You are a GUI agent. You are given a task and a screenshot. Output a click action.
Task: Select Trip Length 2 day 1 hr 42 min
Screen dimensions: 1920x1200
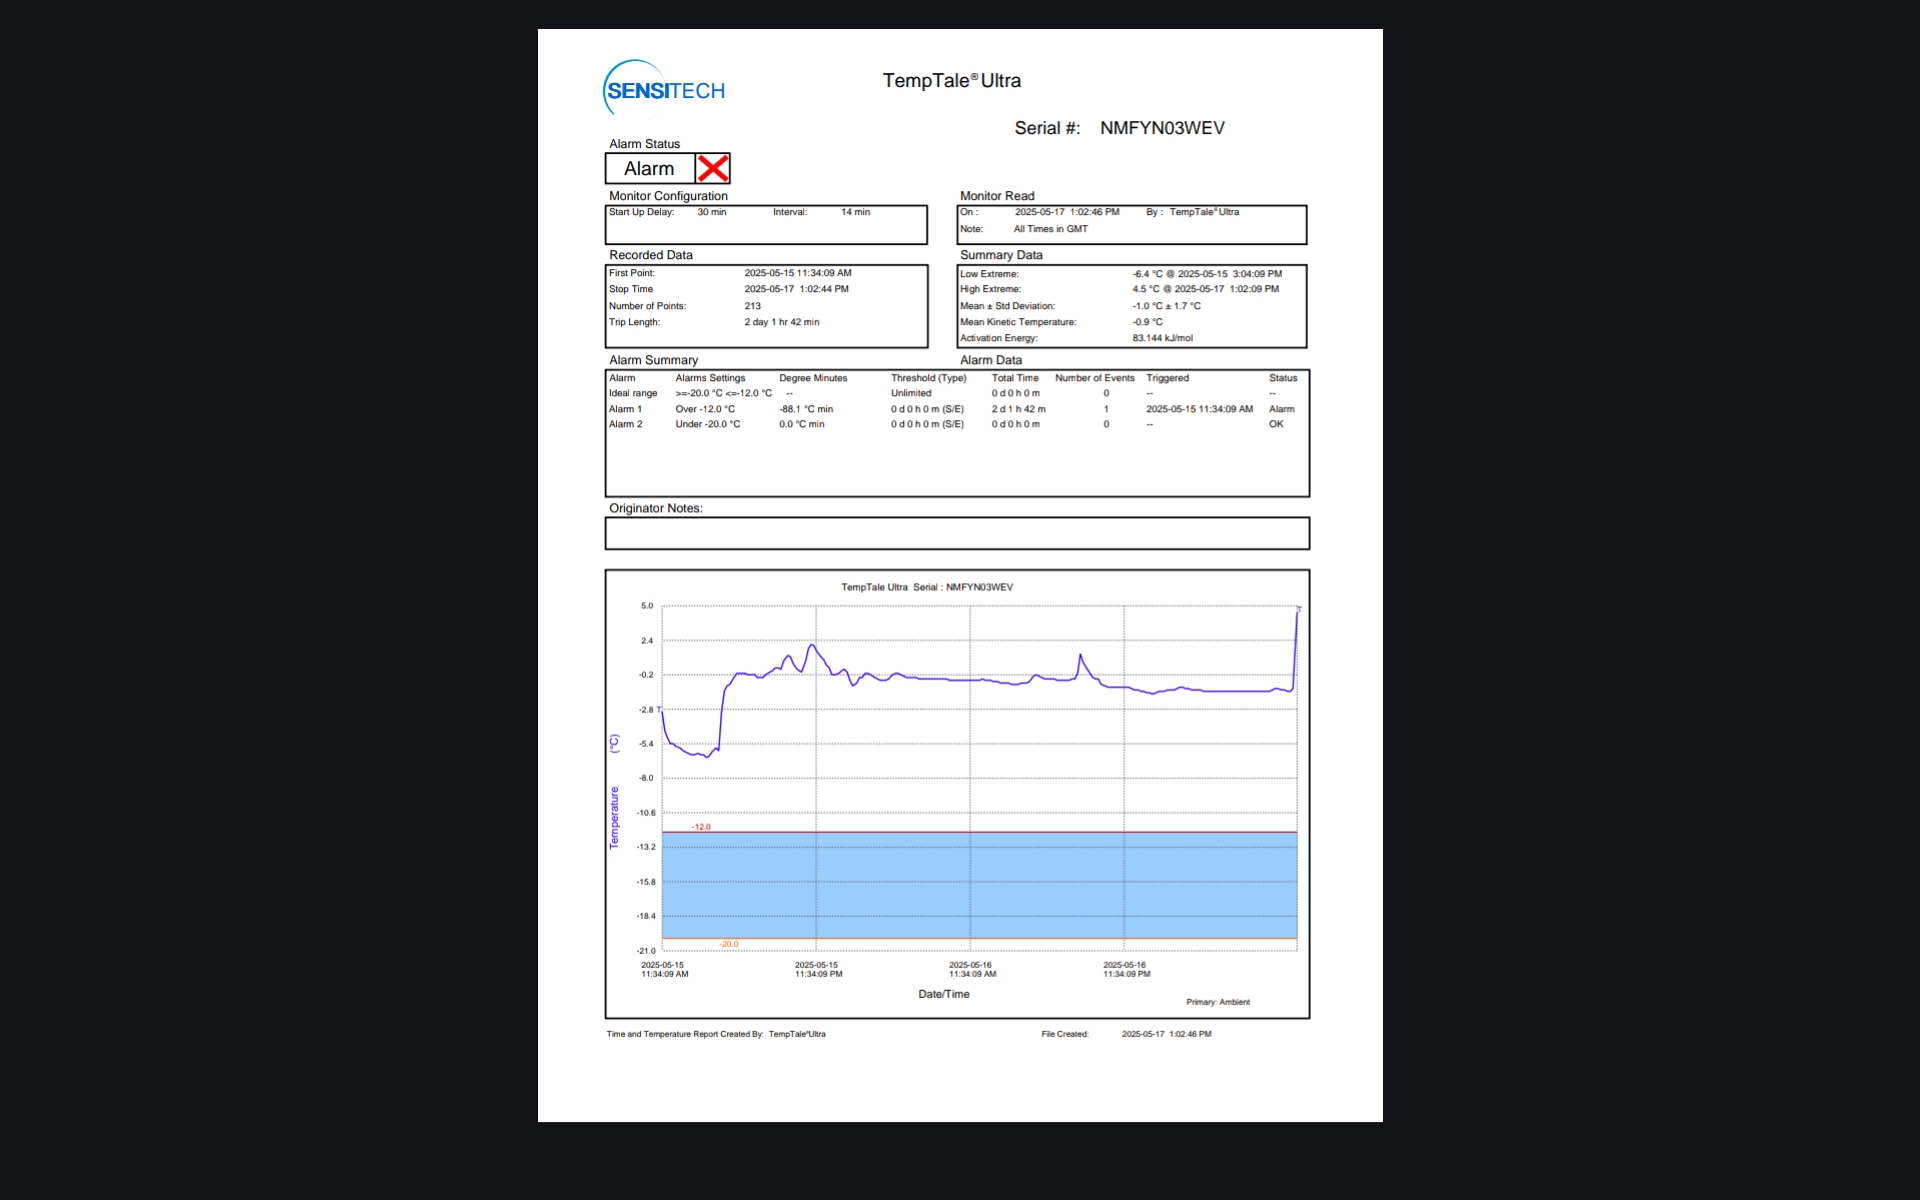781,322
